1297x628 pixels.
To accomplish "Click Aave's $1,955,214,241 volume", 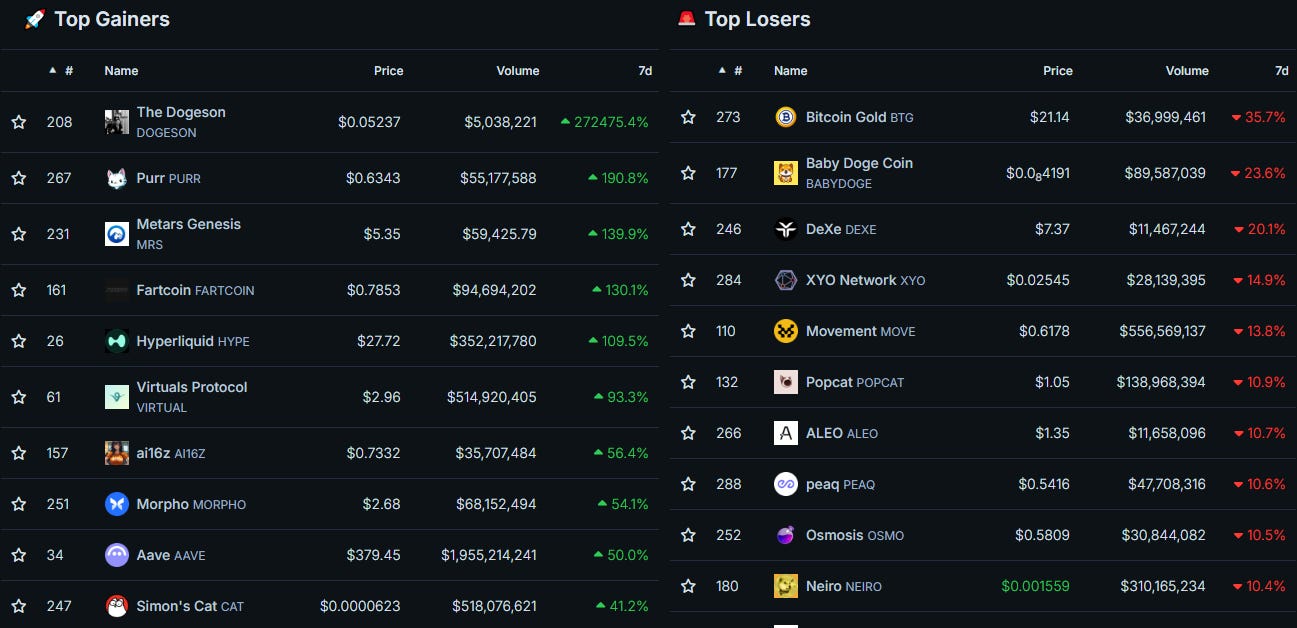I will click(489, 555).
